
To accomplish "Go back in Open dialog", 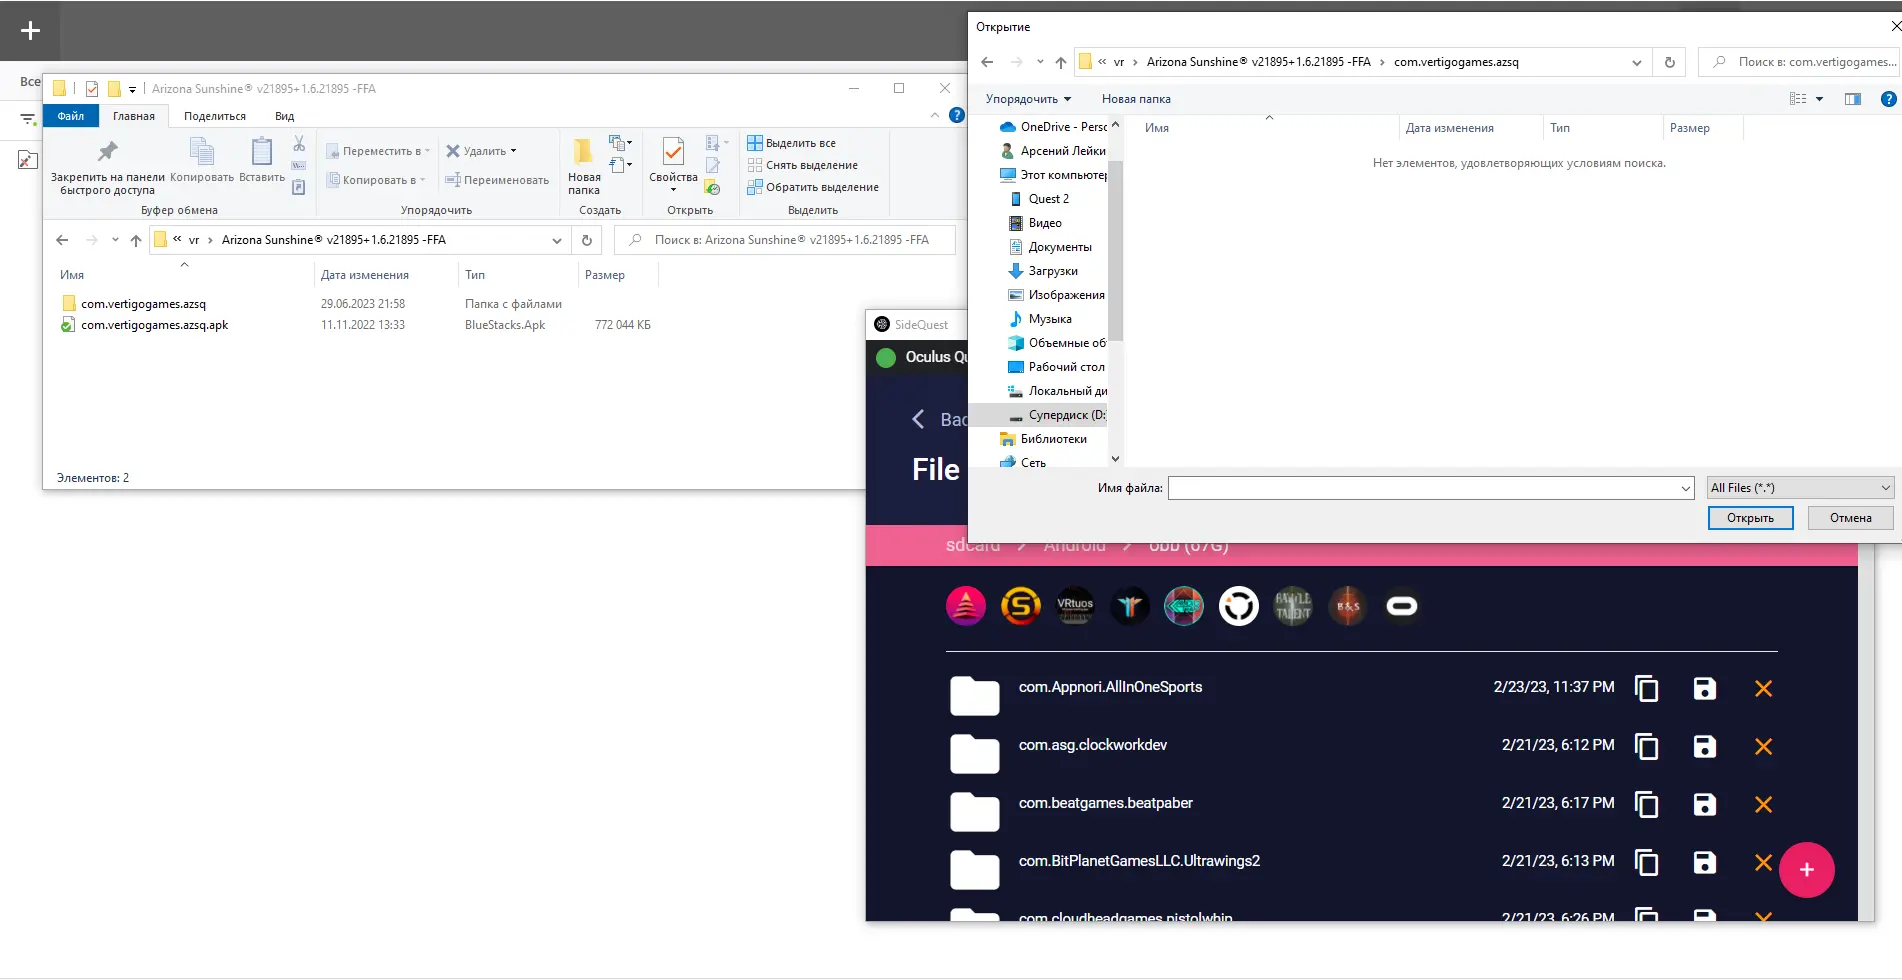I will click(x=987, y=62).
